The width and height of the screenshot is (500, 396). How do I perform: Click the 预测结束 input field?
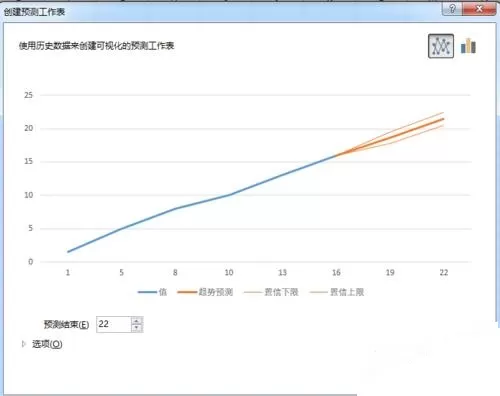coord(113,324)
